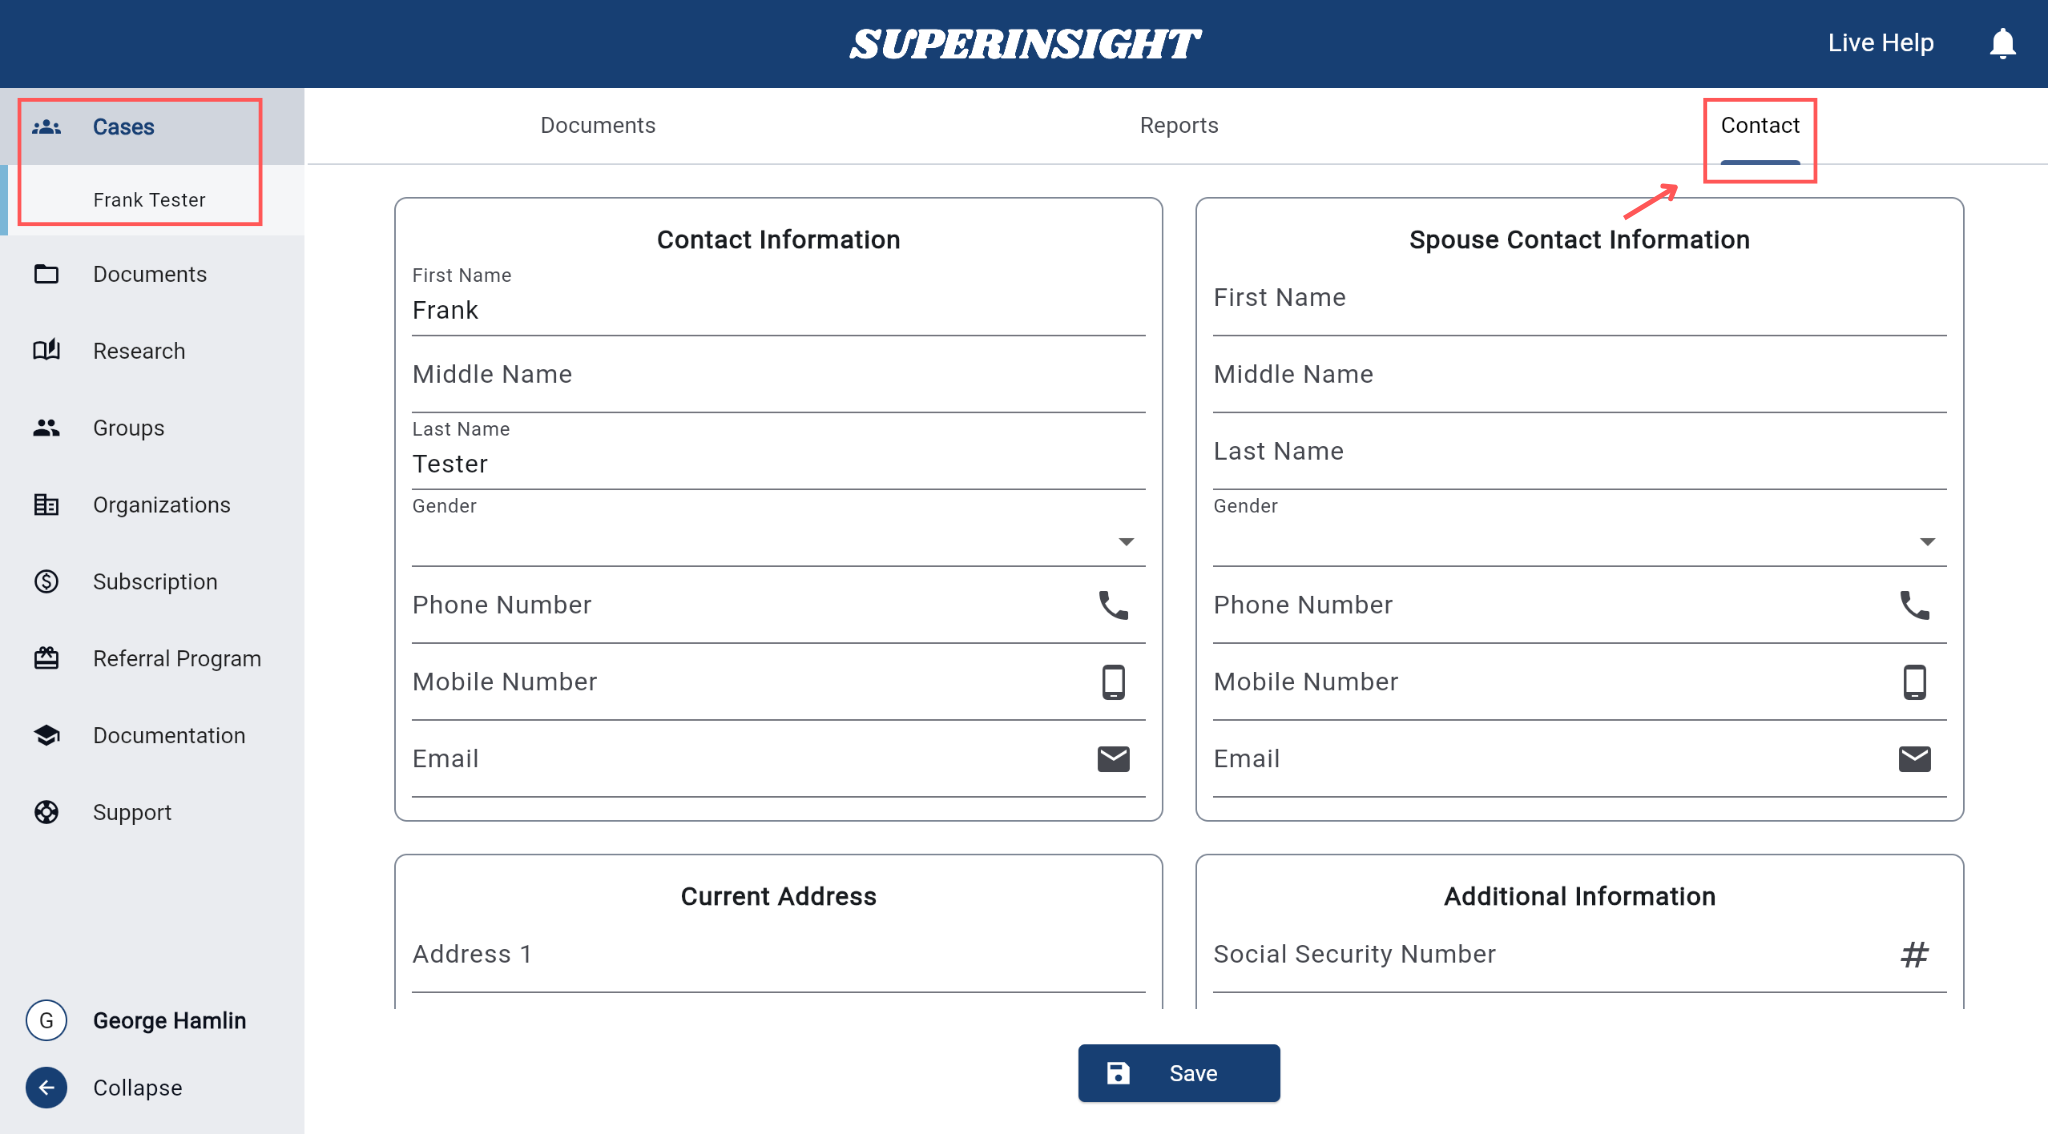Viewport: 2048px width, 1134px height.
Task: Click Spouse Last Name field
Action: point(1580,452)
